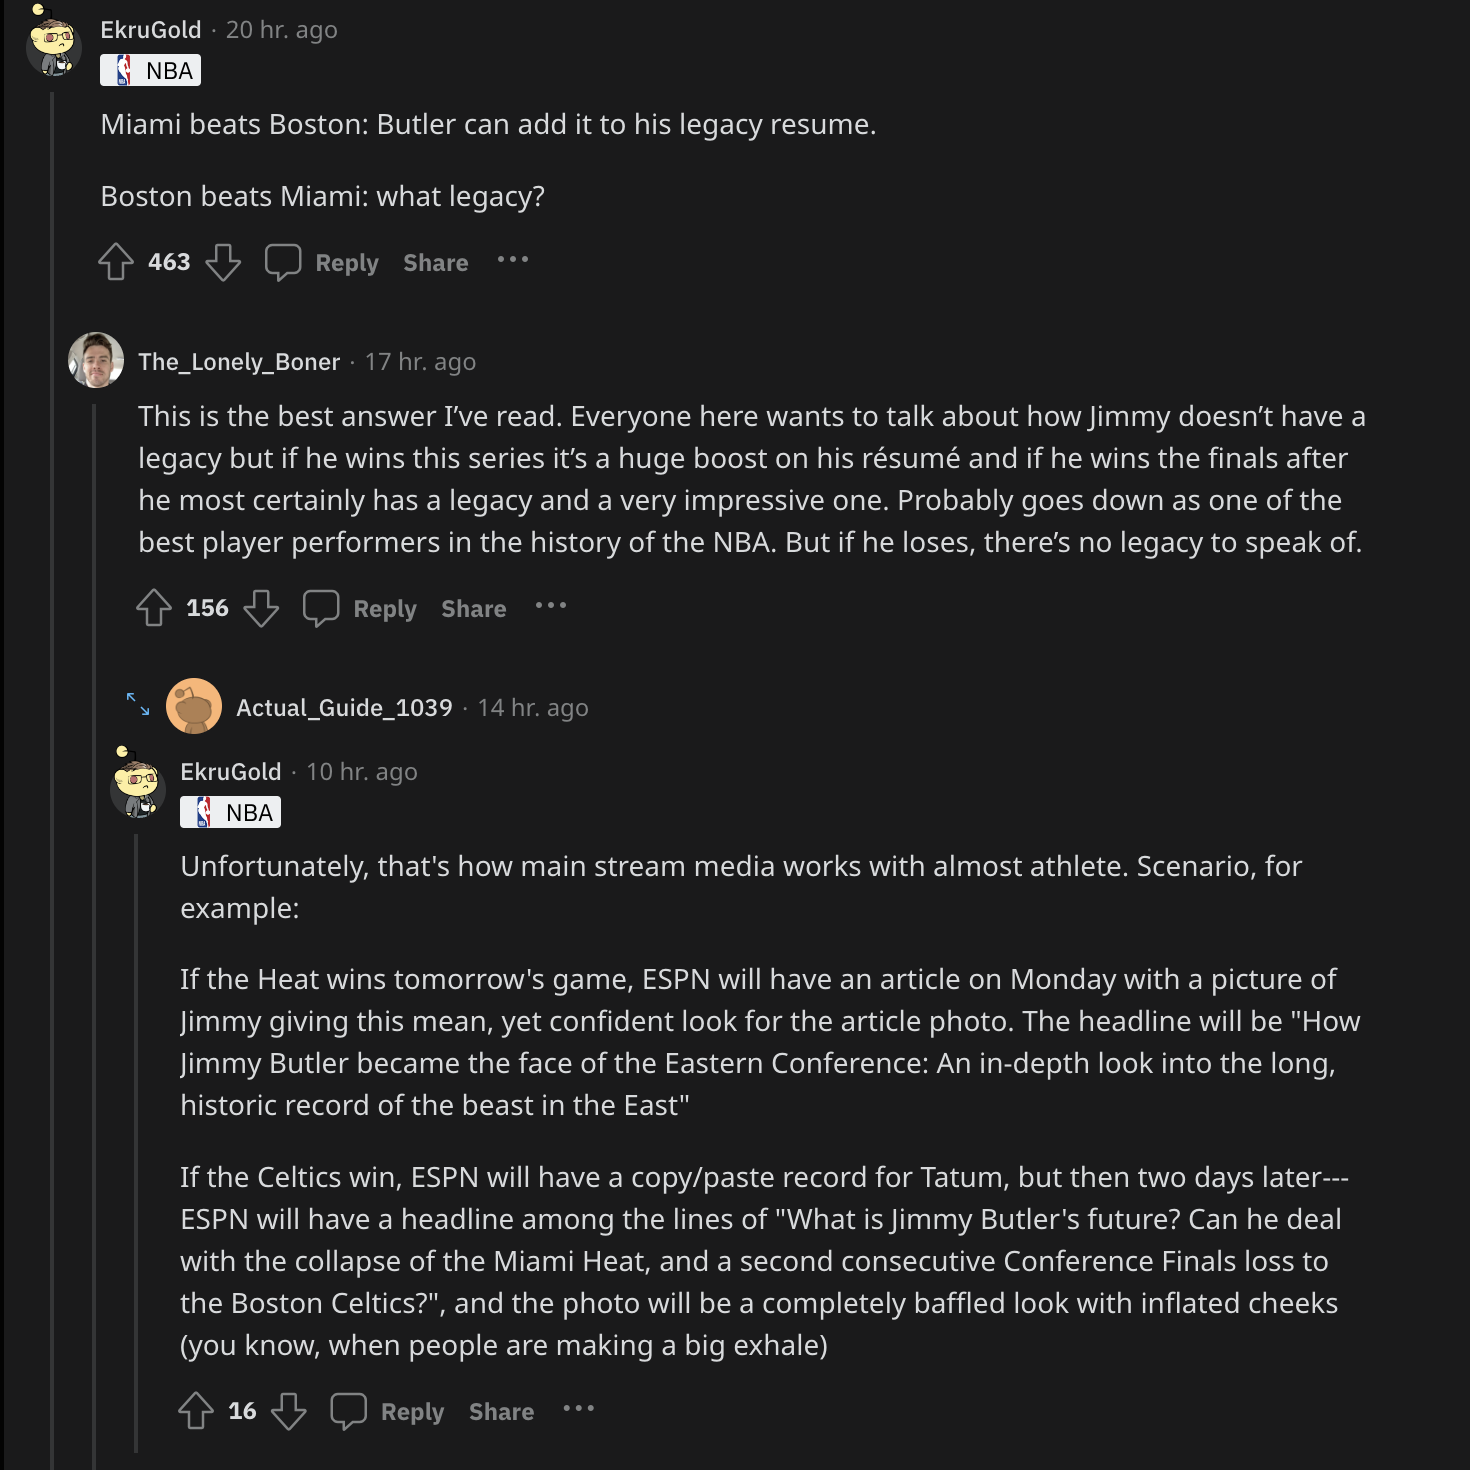Open Actual_Guide_1039's profile link
The width and height of the screenshot is (1470, 1470).
click(x=344, y=708)
